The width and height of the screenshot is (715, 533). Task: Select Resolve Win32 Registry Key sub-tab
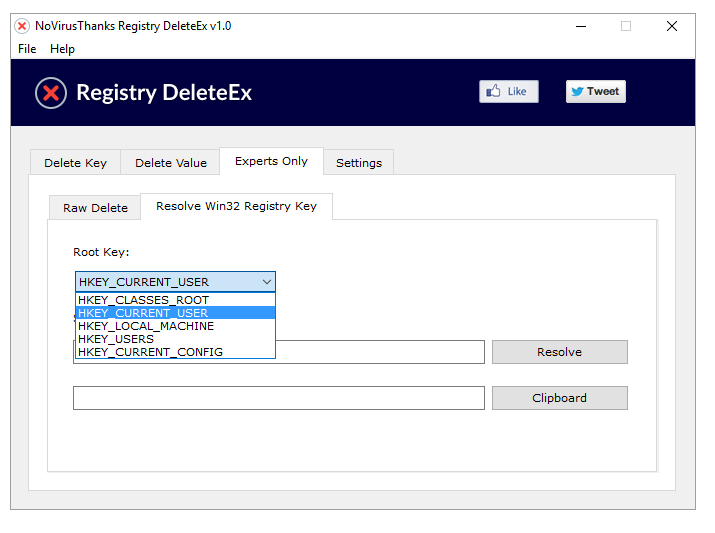236,206
